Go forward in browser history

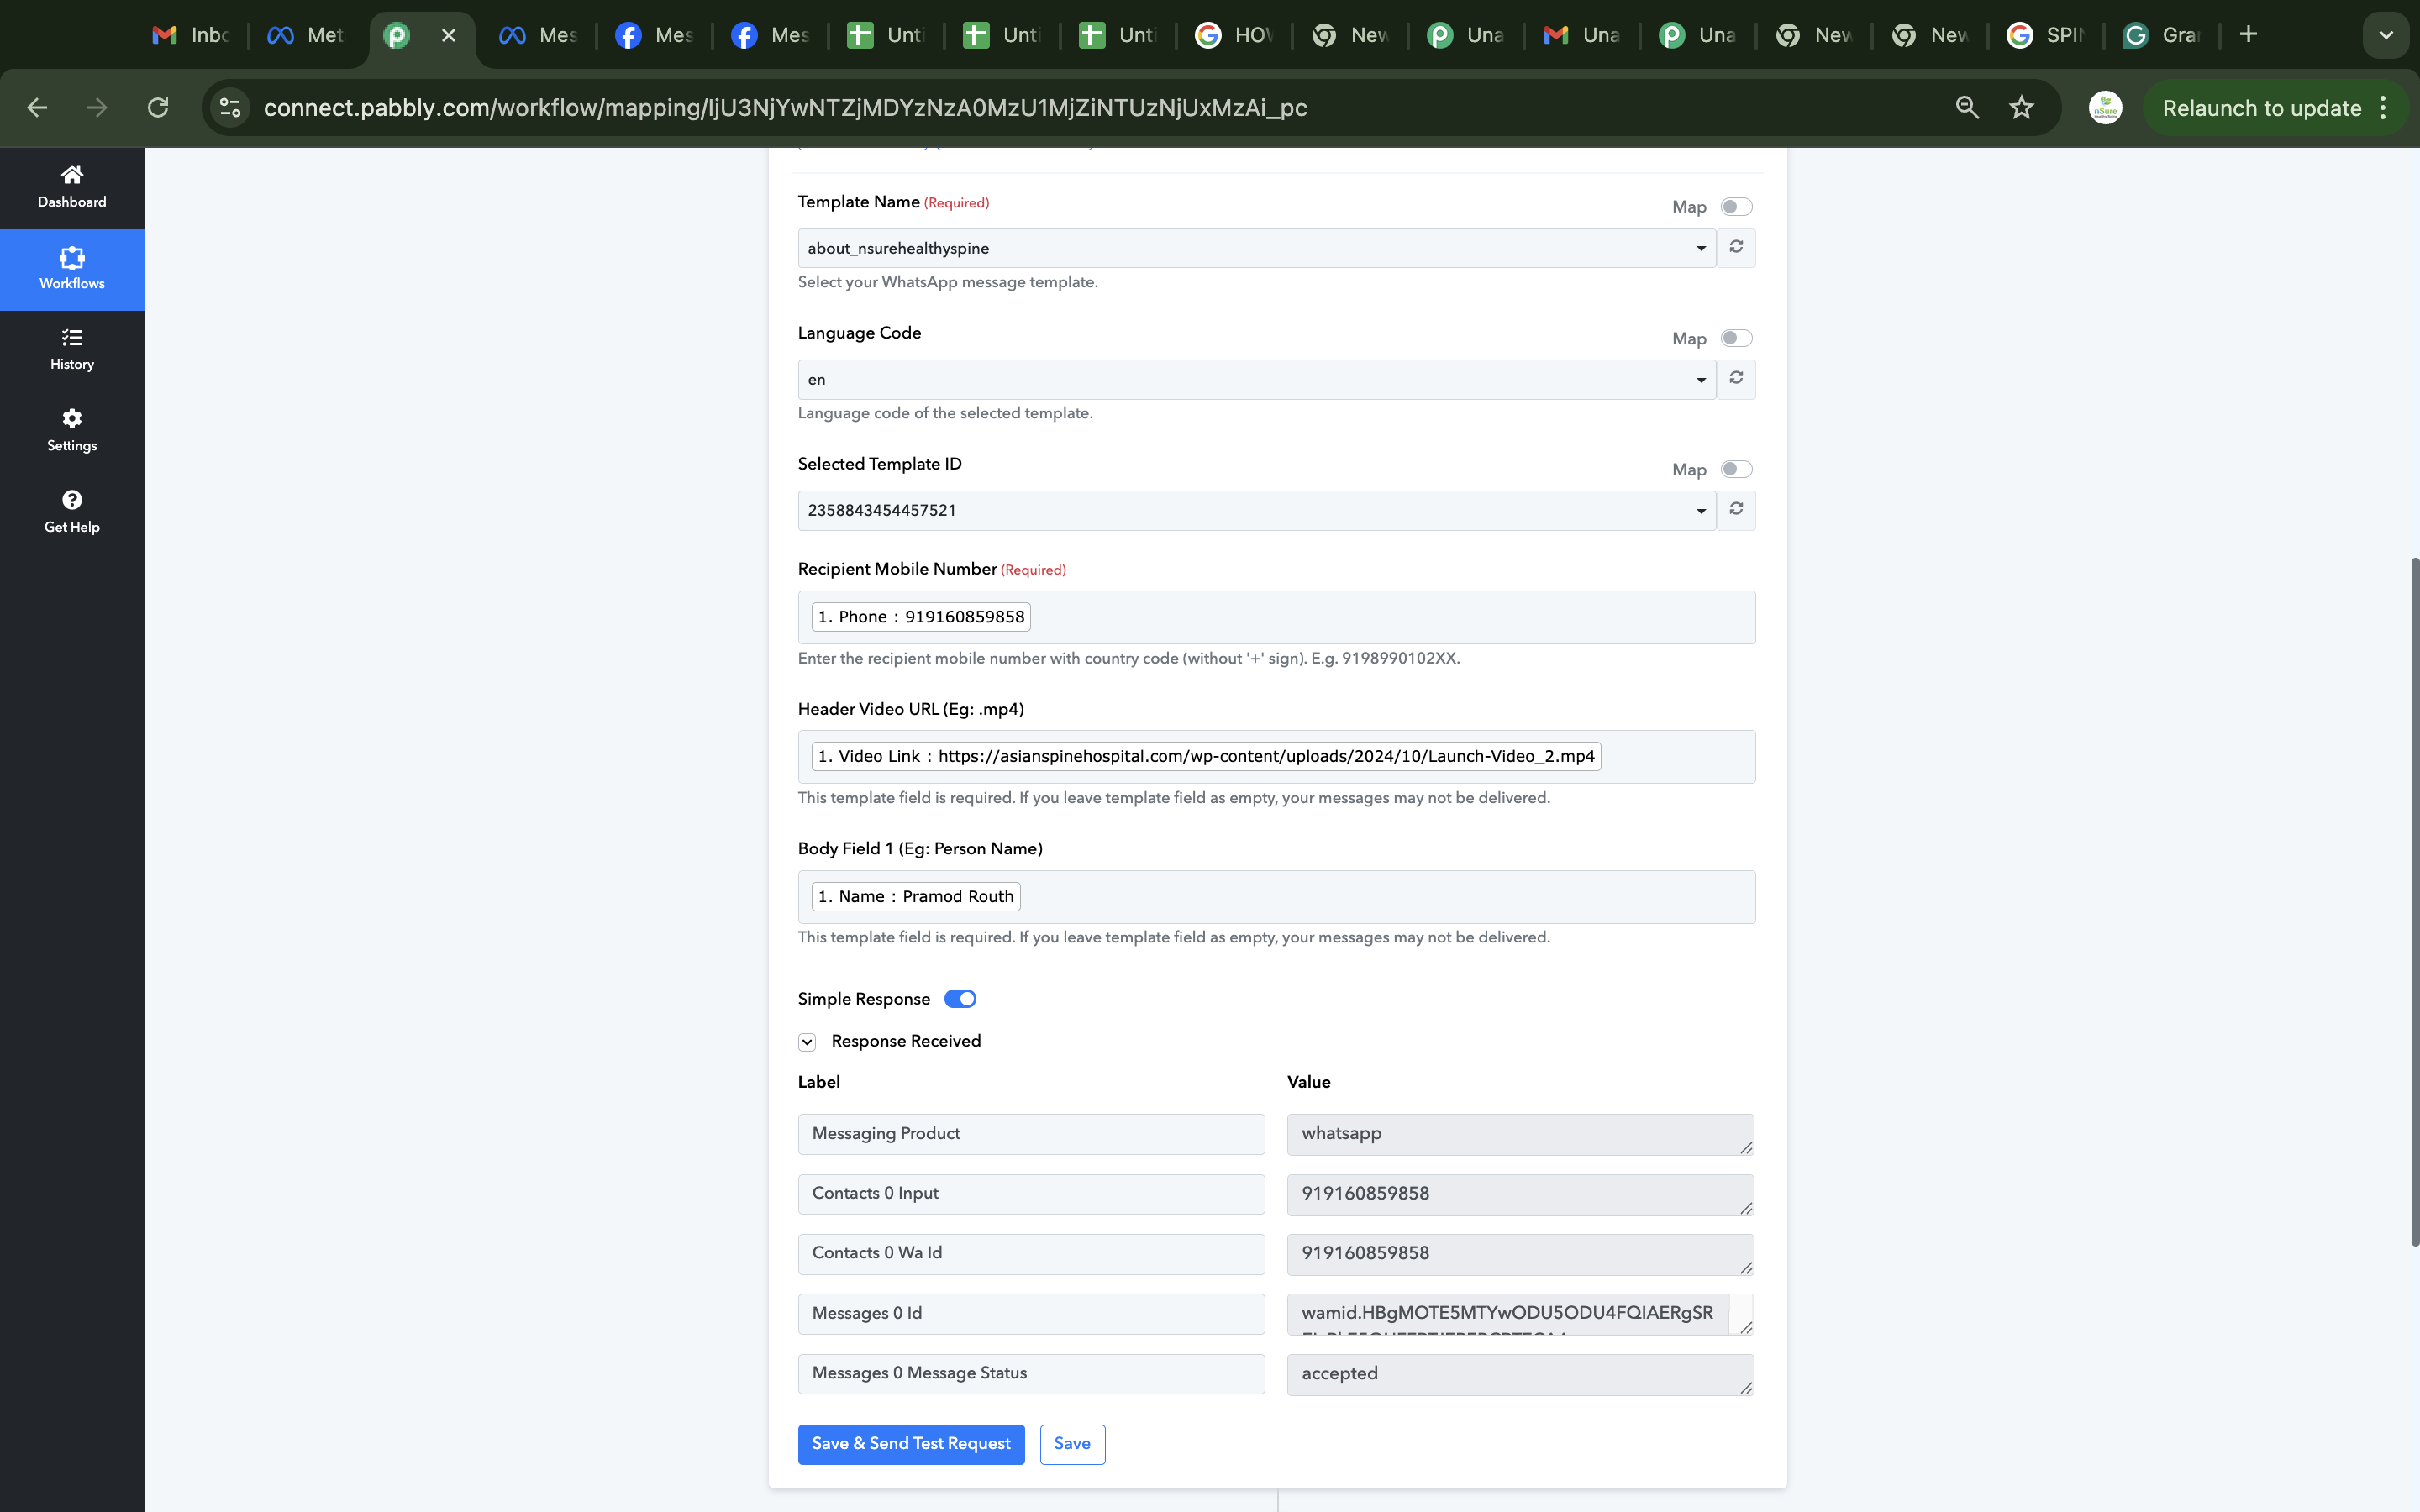click(97, 108)
